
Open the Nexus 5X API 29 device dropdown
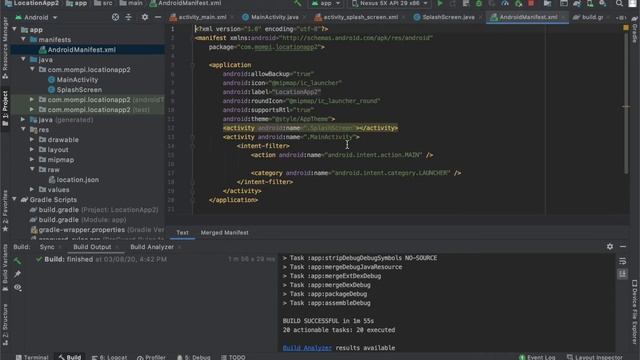click(x=390, y=4)
